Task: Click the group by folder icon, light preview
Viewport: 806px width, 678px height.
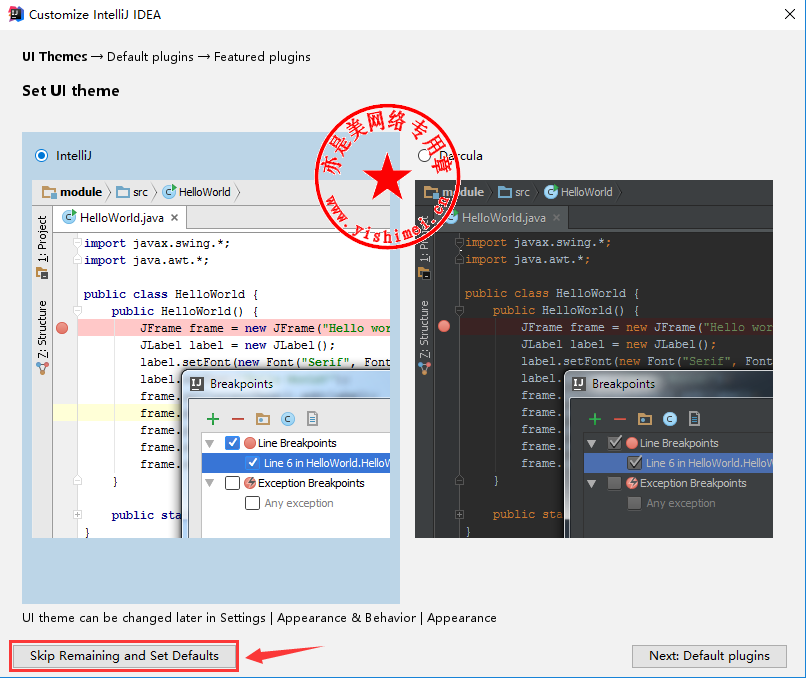Action: 263,419
